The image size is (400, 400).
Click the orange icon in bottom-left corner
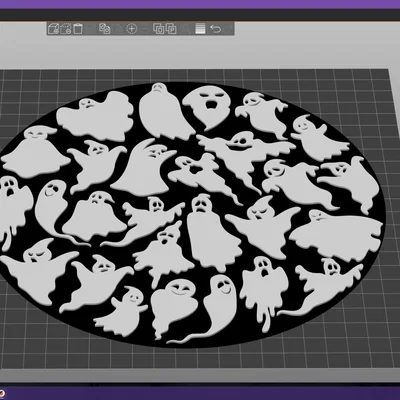pyautogui.click(x=2, y=392)
